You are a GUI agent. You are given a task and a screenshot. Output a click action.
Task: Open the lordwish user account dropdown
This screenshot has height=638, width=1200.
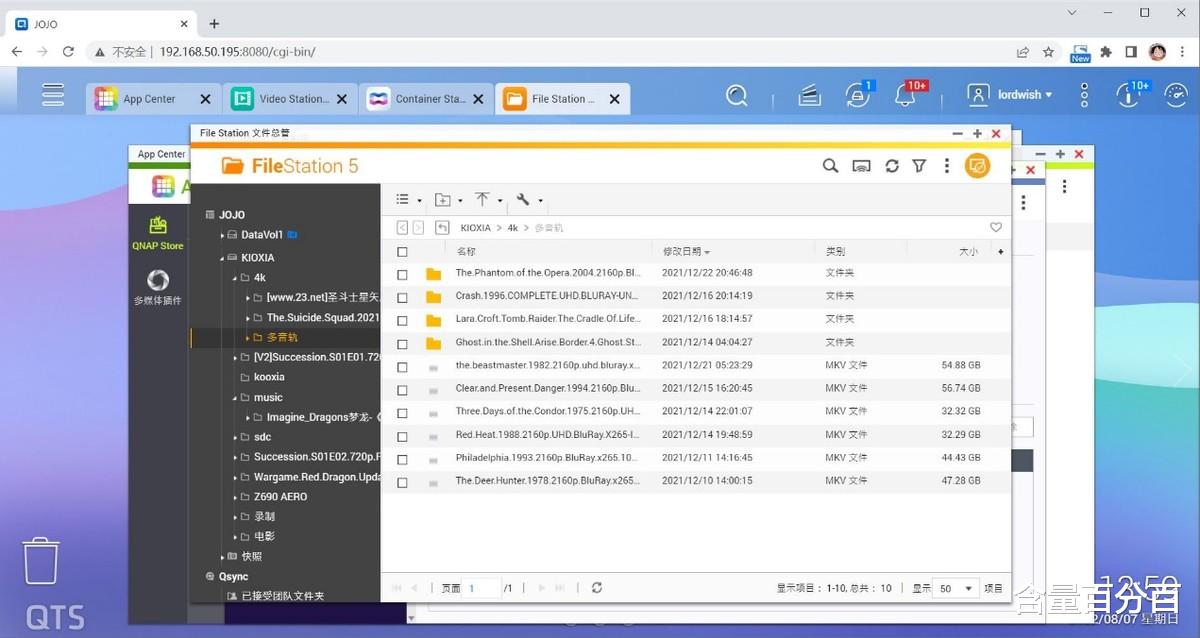tap(1010, 95)
